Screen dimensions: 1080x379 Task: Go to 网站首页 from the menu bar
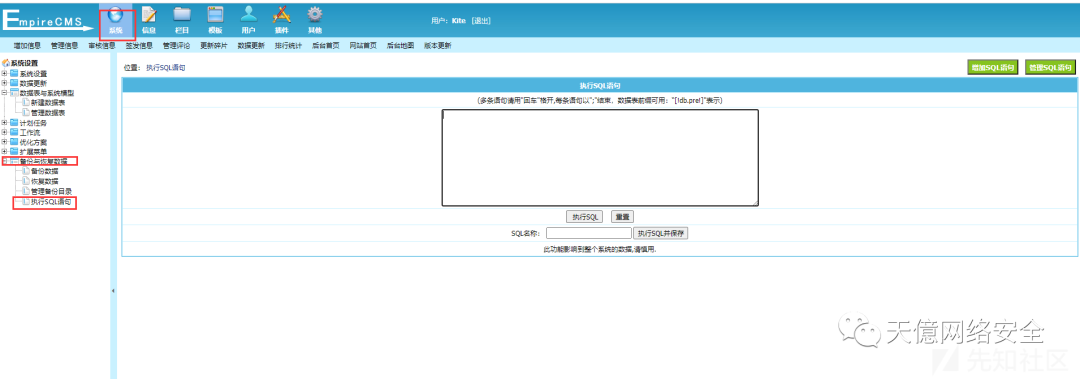[363, 46]
